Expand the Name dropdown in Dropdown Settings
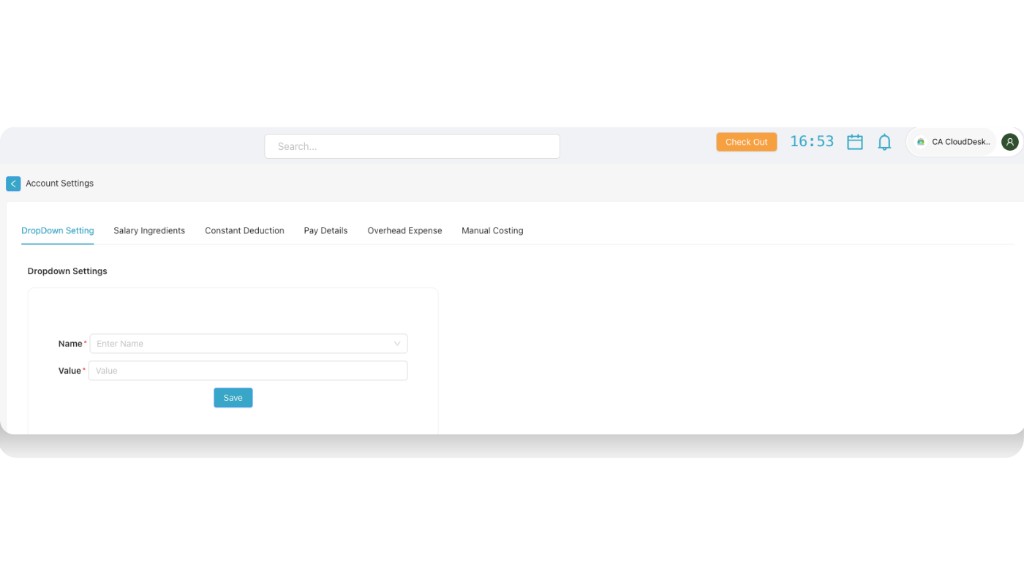The image size is (1024, 585). click(248, 343)
